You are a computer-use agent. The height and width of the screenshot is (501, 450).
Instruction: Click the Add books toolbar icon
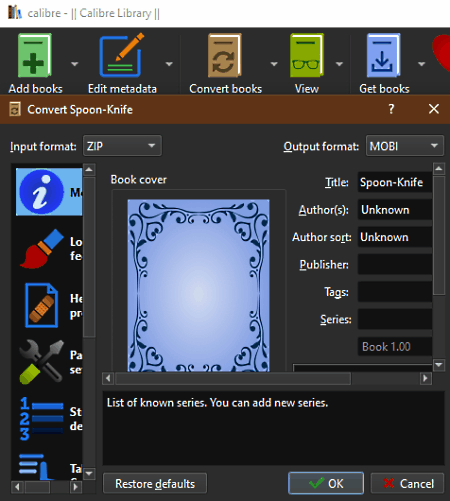[35, 55]
